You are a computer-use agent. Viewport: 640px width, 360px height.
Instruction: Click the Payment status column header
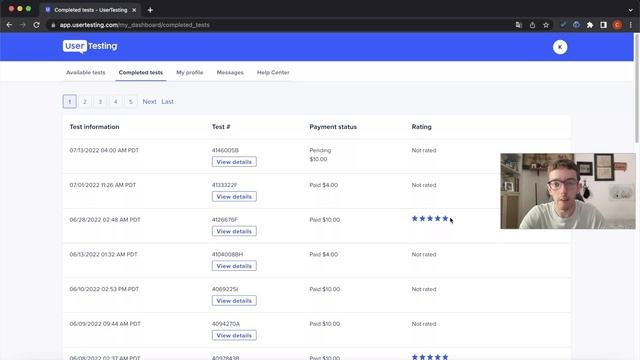333,127
